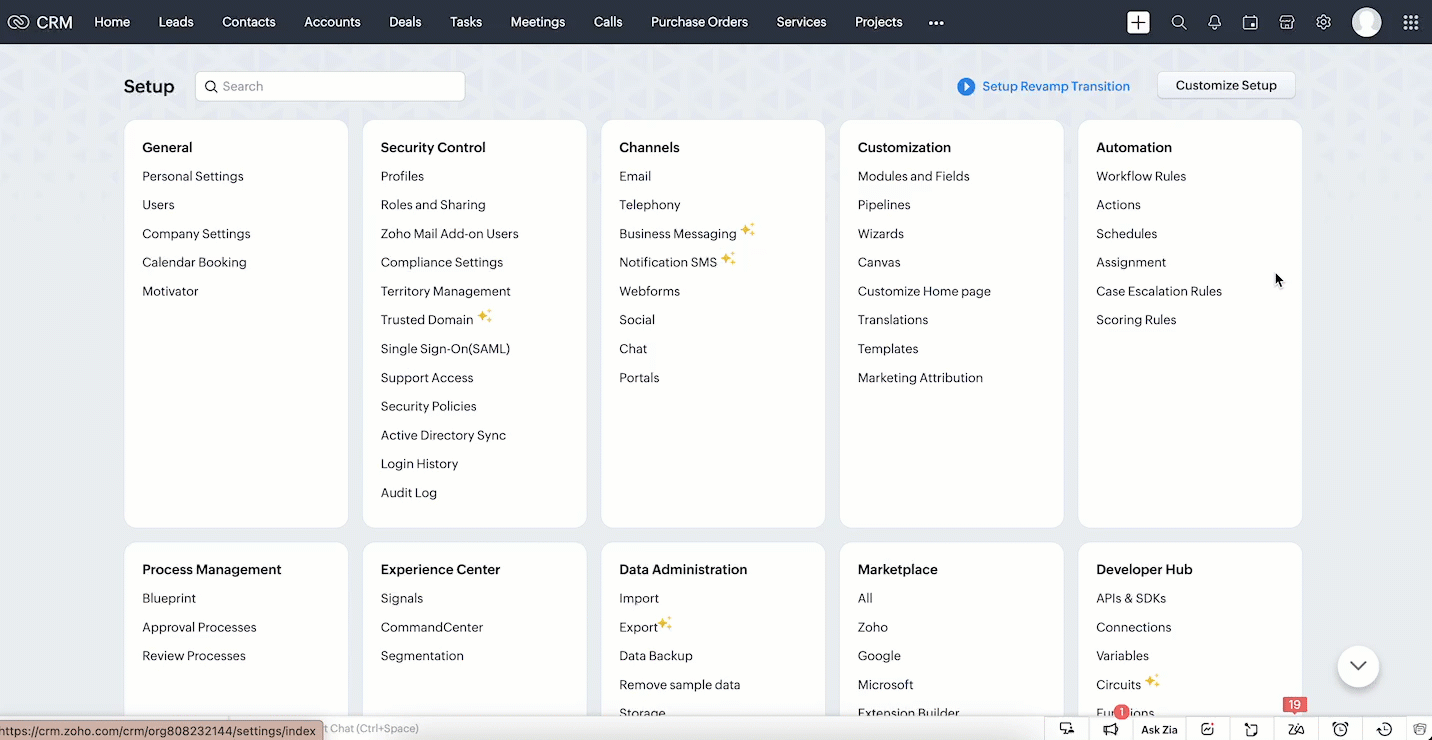This screenshot has width=1432, height=740.
Task: Open the marketplace store icon
Action: (x=1287, y=22)
